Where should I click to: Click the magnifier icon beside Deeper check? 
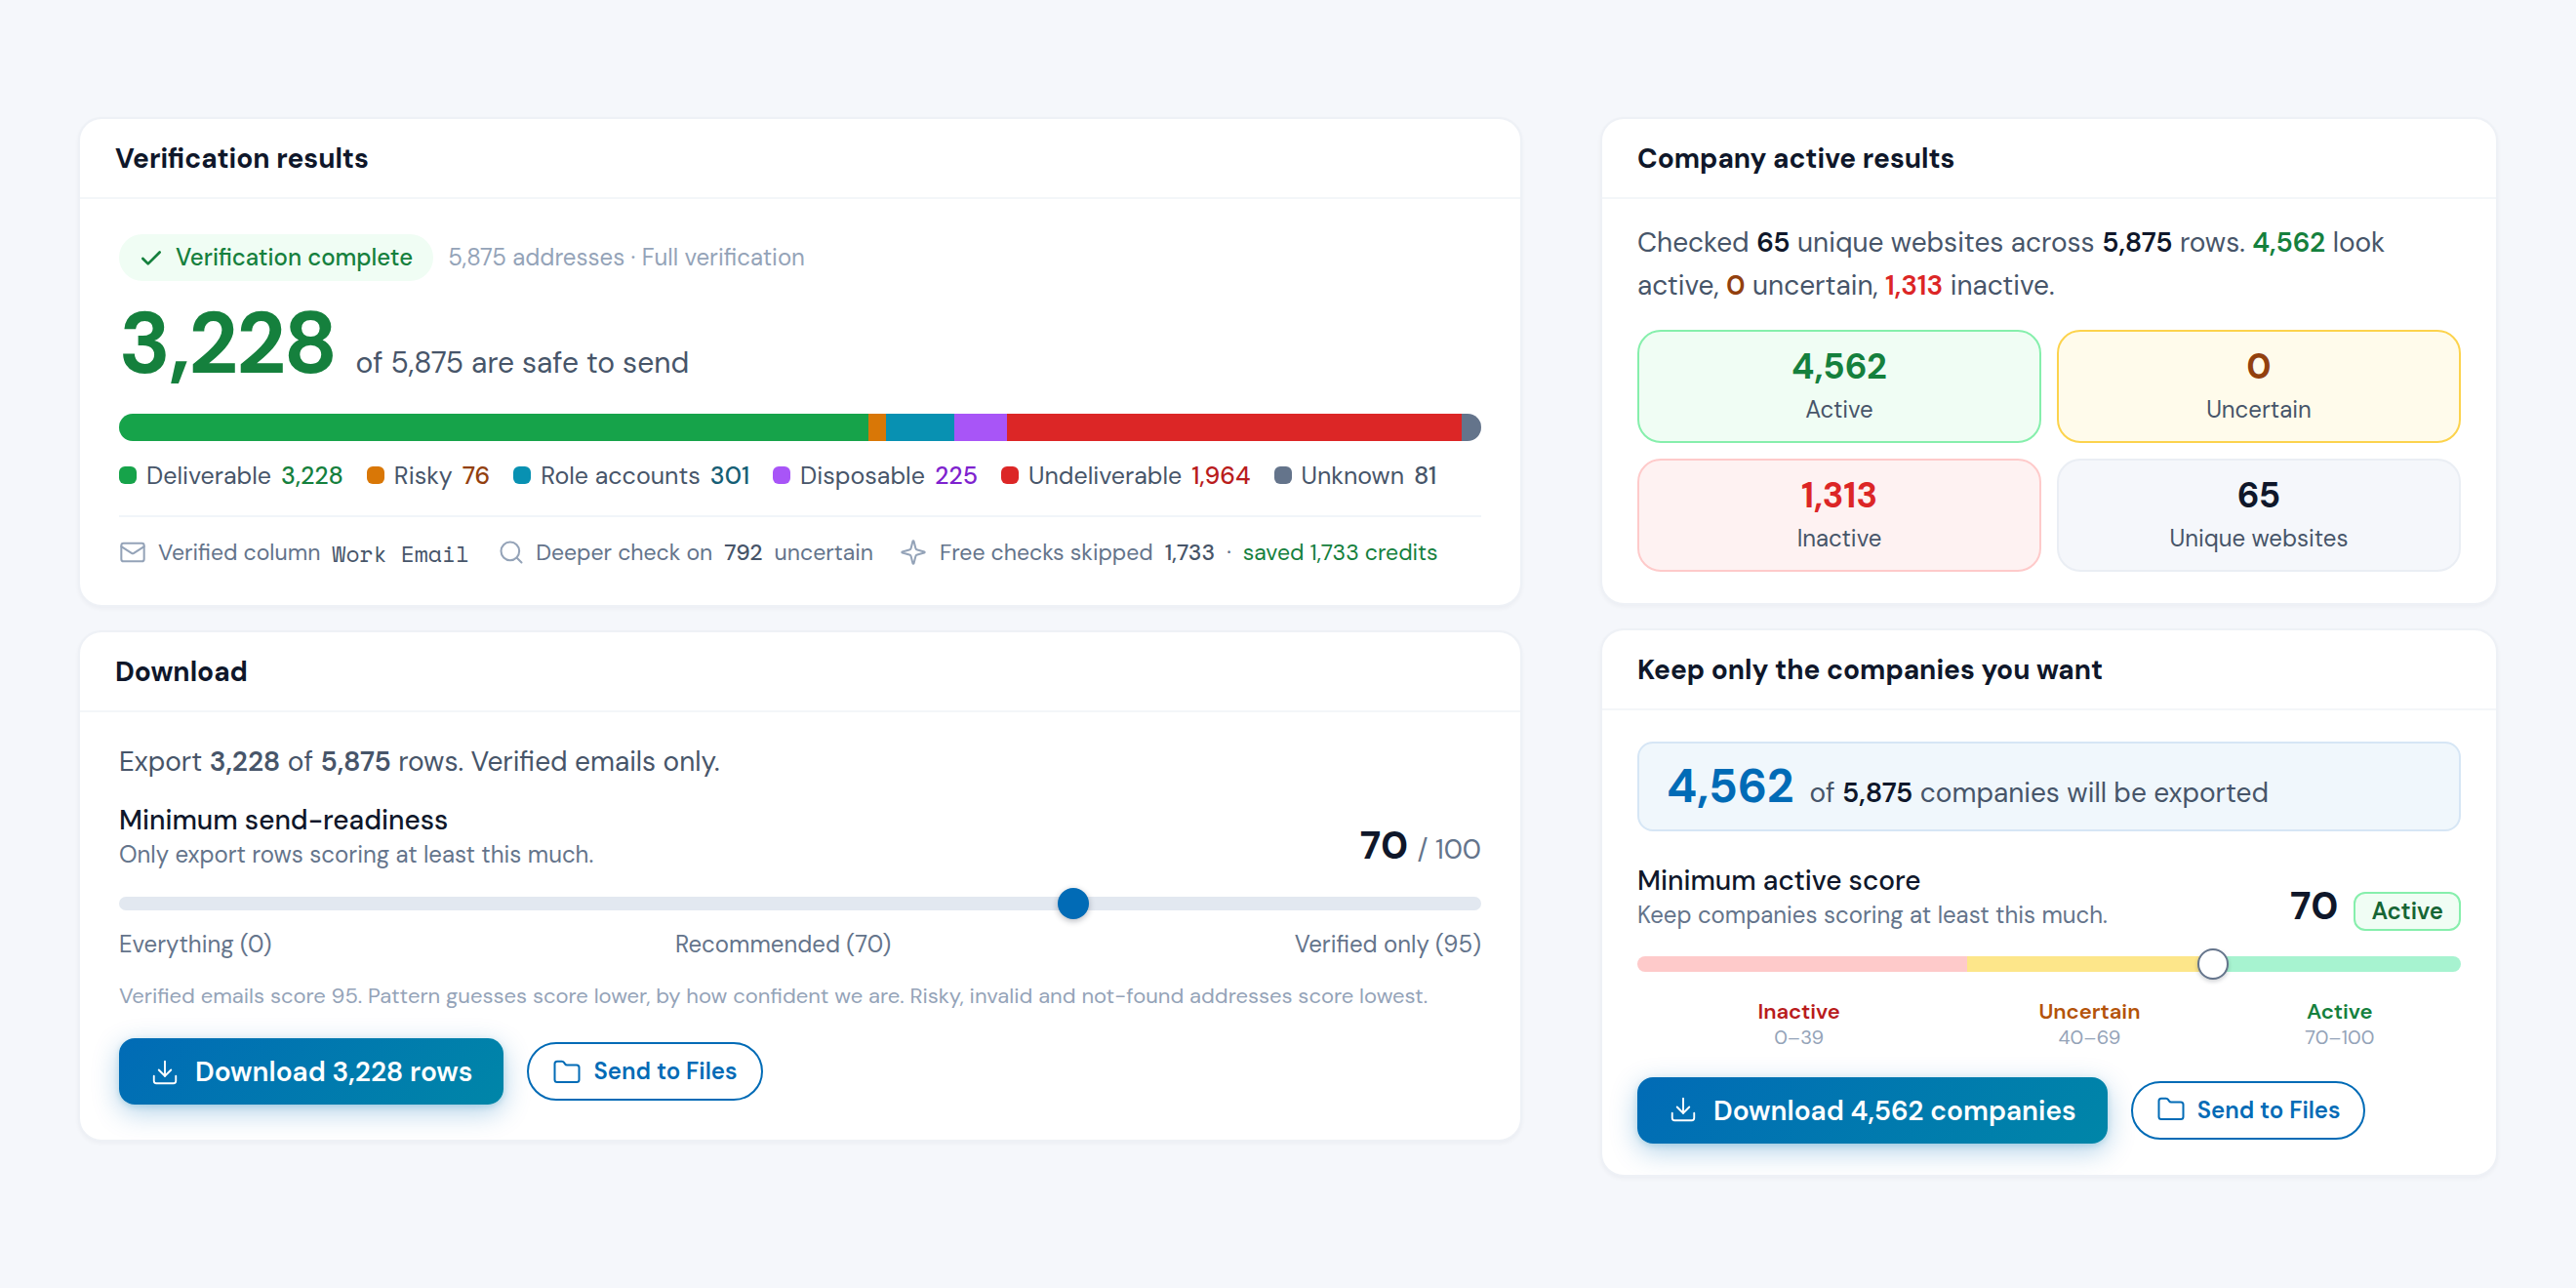click(511, 552)
